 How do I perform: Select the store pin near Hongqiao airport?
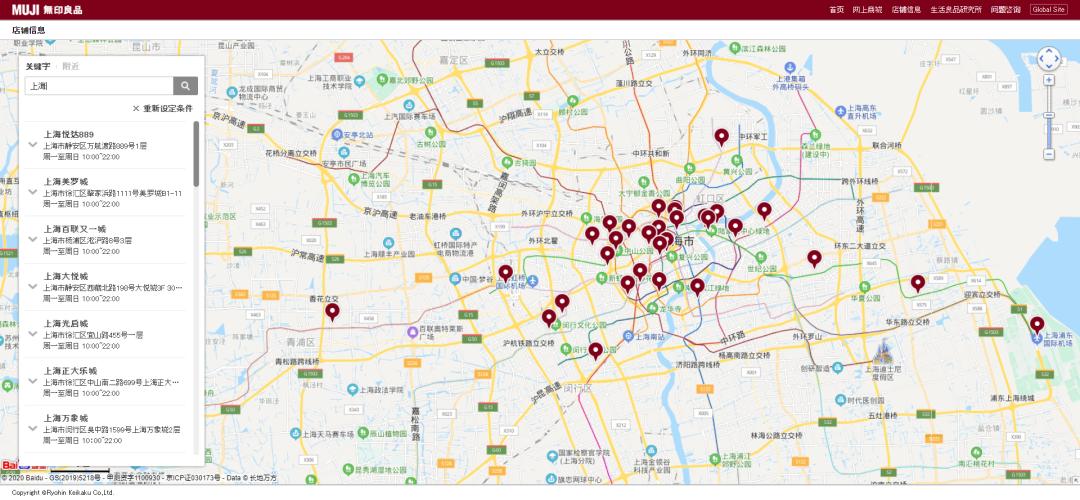point(506,273)
